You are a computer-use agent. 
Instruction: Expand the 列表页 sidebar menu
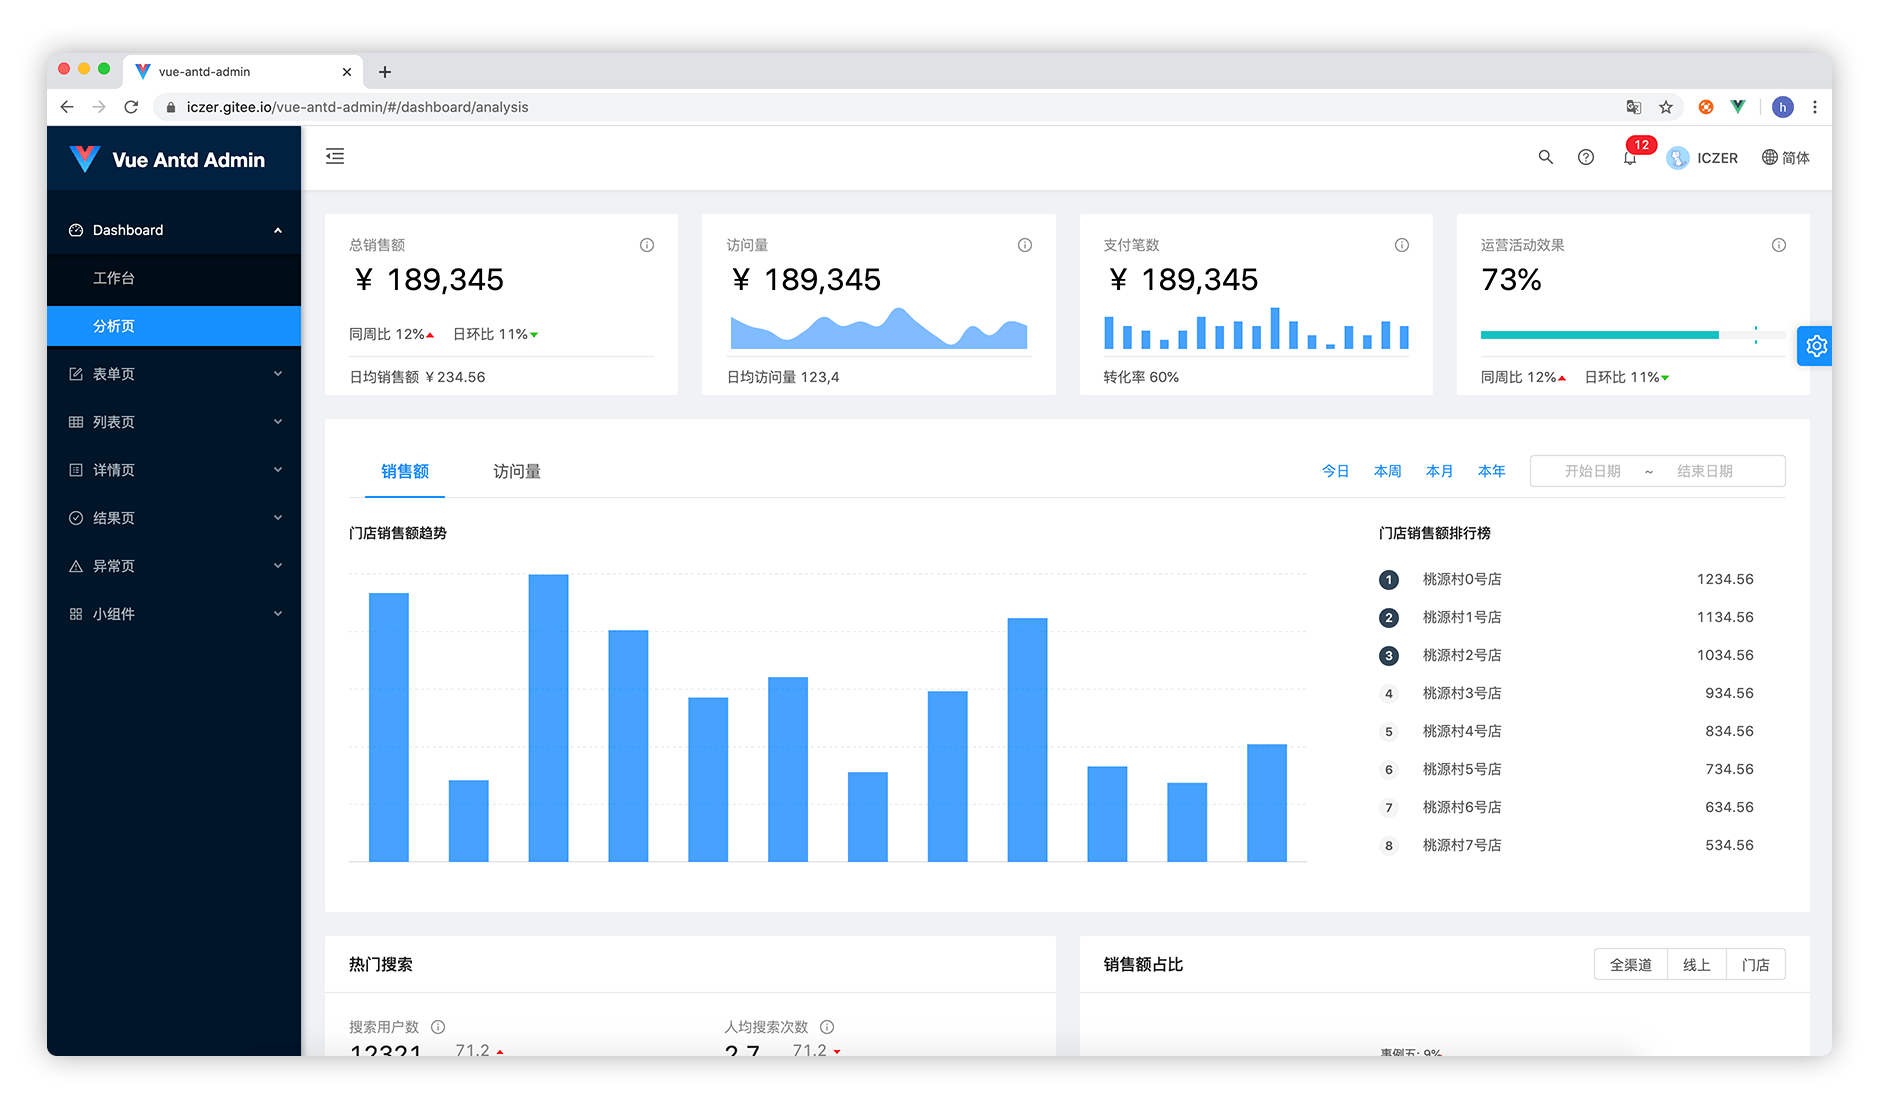(x=174, y=422)
